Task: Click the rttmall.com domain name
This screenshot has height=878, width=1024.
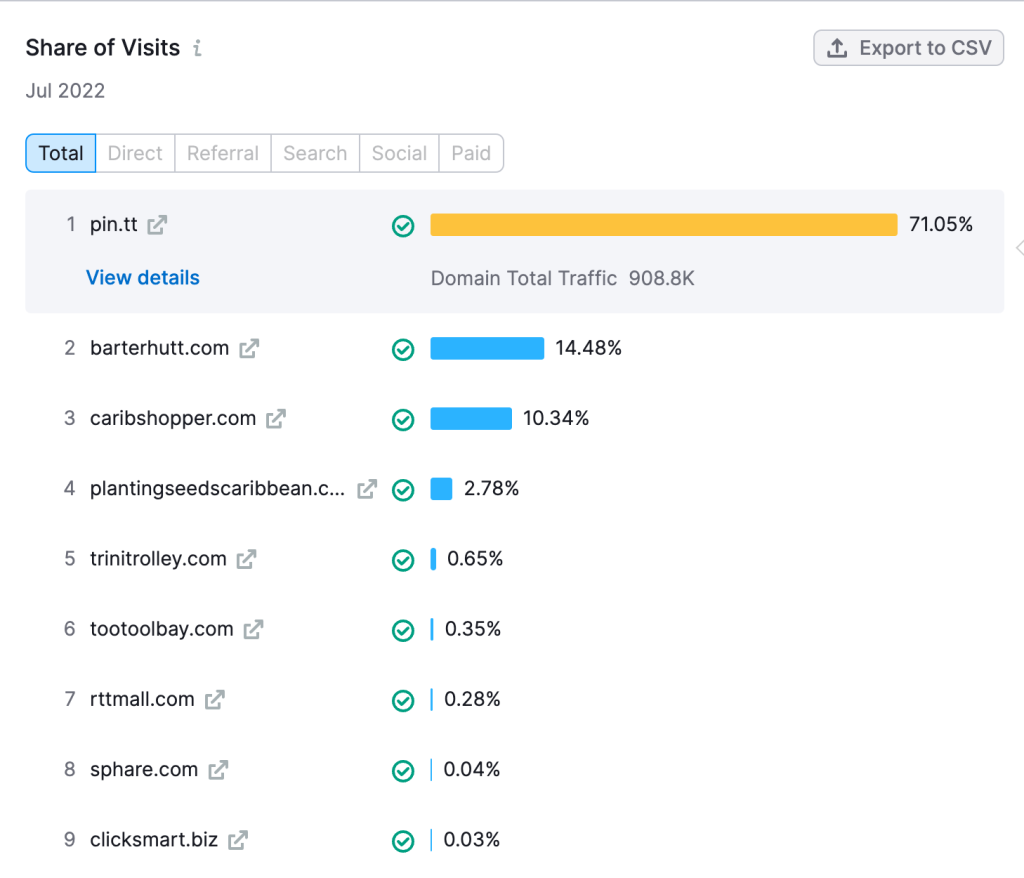Action: 142,699
